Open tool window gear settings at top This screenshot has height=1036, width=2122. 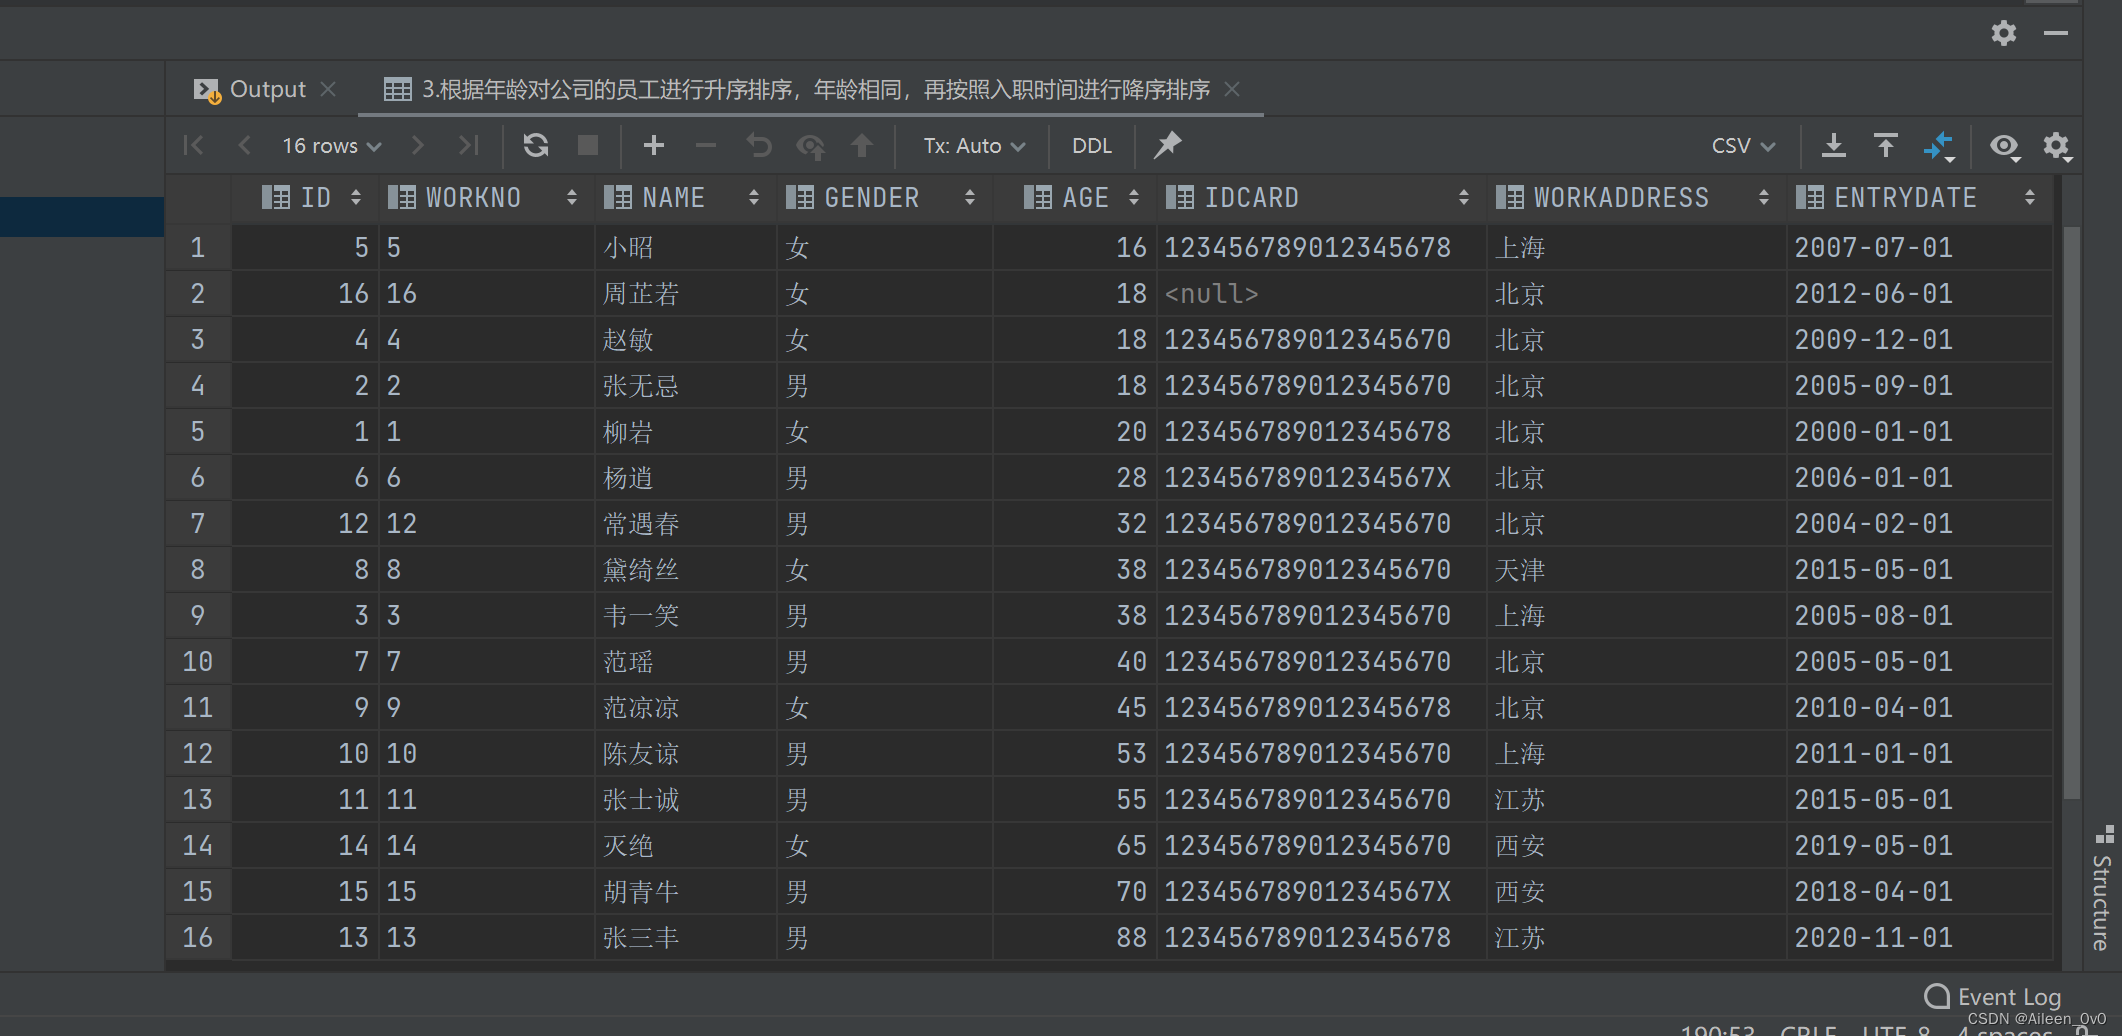click(x=2004, y=33)
